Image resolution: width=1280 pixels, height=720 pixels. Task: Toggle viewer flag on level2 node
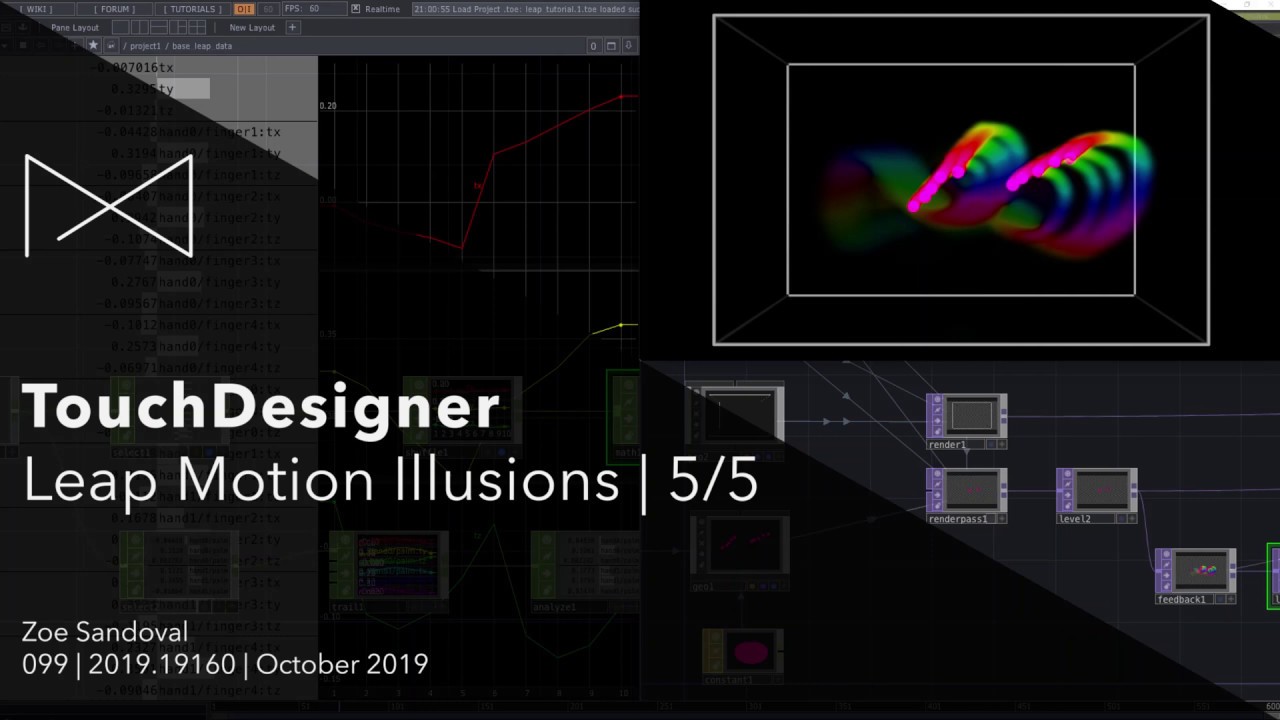click(x=1068, y=474)
